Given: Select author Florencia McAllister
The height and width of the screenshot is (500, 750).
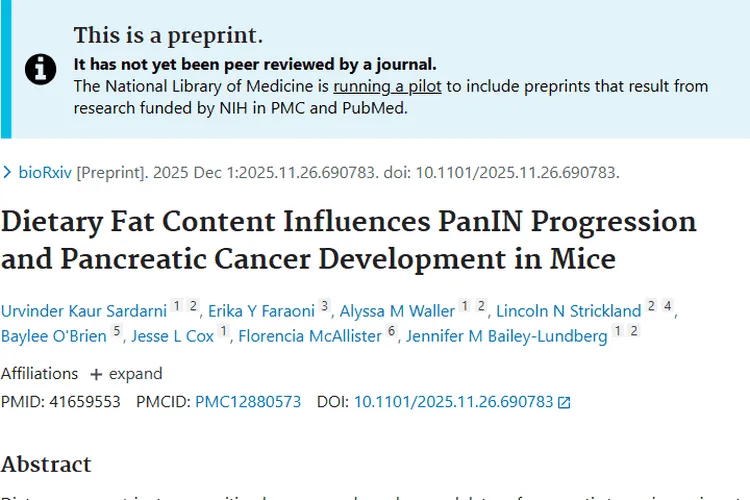Looking at the screenshot, I should (x=309, y=336).
